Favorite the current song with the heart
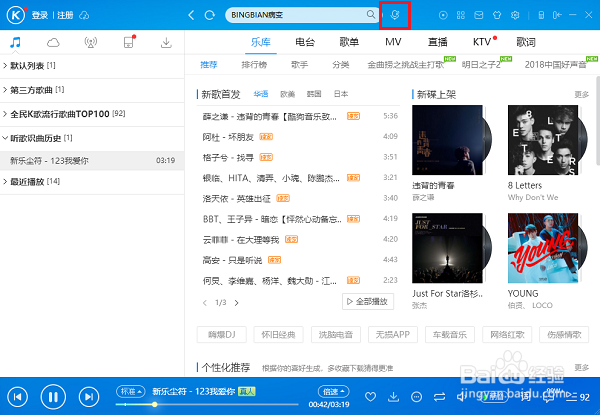The image size is (600, 415). pyautogui.click(x=370, y=397)
